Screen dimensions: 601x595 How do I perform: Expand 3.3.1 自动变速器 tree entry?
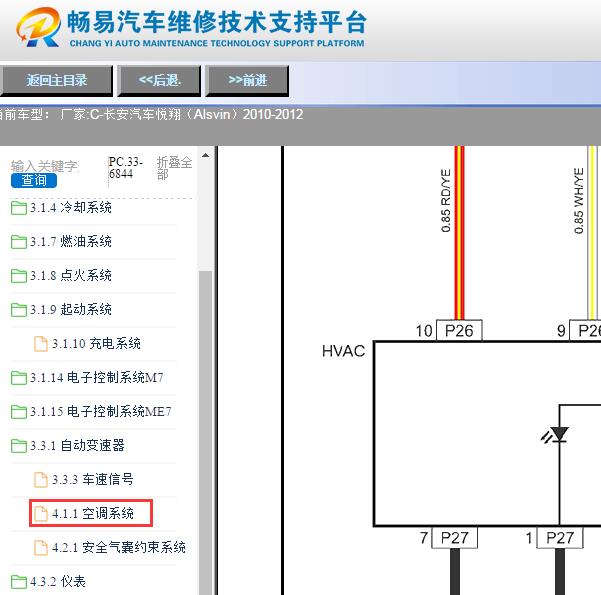pos(77,446)
